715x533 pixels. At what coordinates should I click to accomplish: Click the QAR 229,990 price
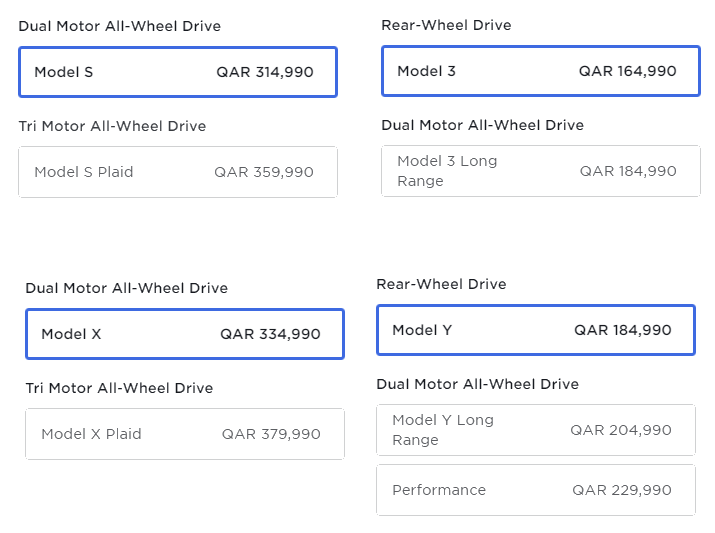[x=622, y=490]
